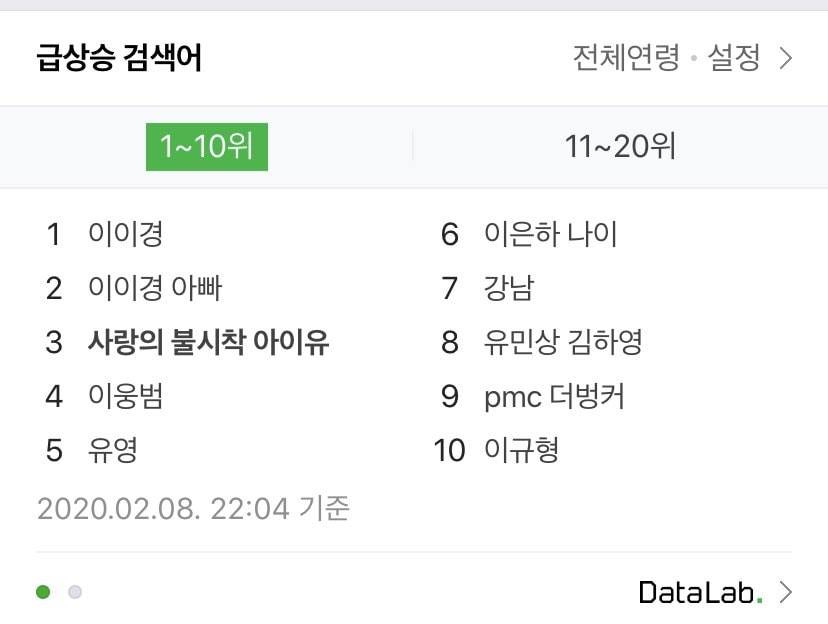Image resolution: width=828 pixels, height=624 pixels.
Task: Select the first green page dot
Action: (43, 592)
